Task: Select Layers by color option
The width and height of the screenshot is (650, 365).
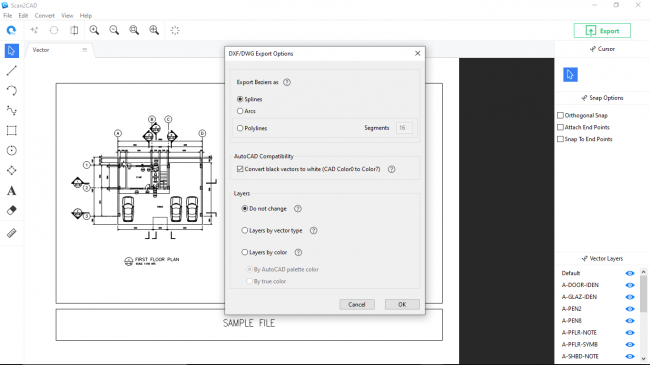Action: point(245,252)
